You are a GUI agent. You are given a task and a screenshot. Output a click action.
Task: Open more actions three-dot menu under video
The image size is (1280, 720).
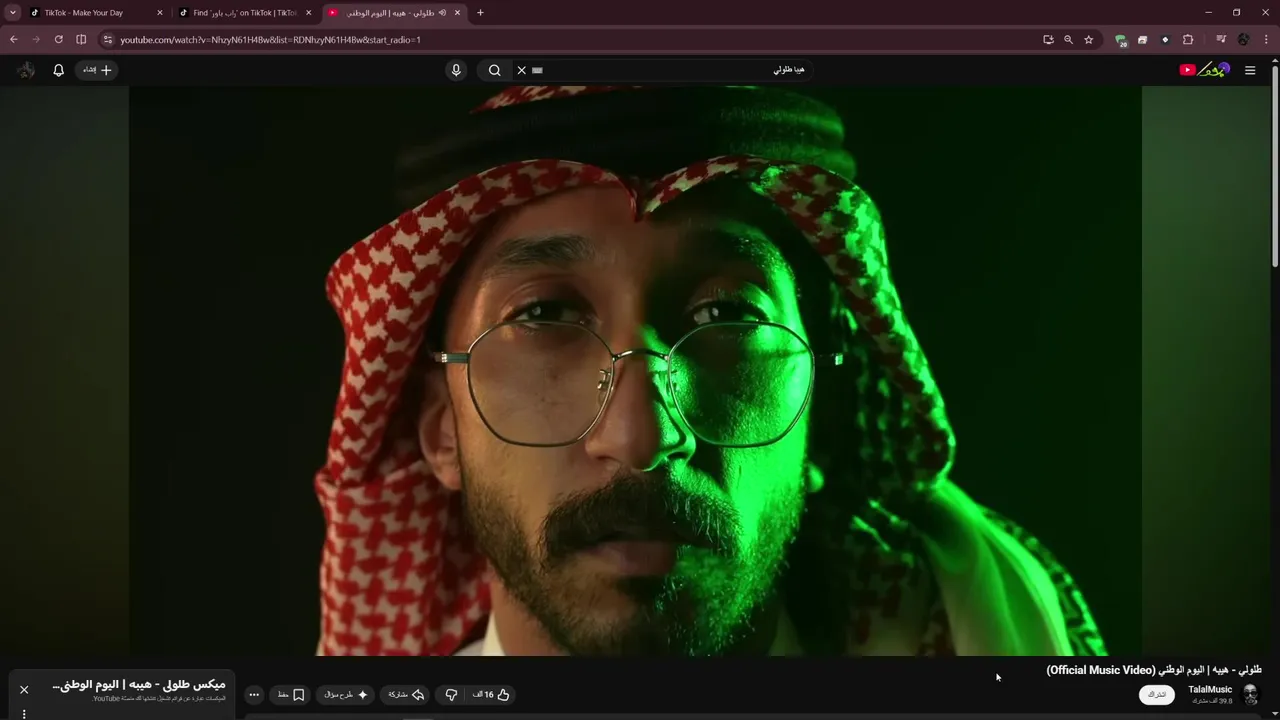[254, 694]
